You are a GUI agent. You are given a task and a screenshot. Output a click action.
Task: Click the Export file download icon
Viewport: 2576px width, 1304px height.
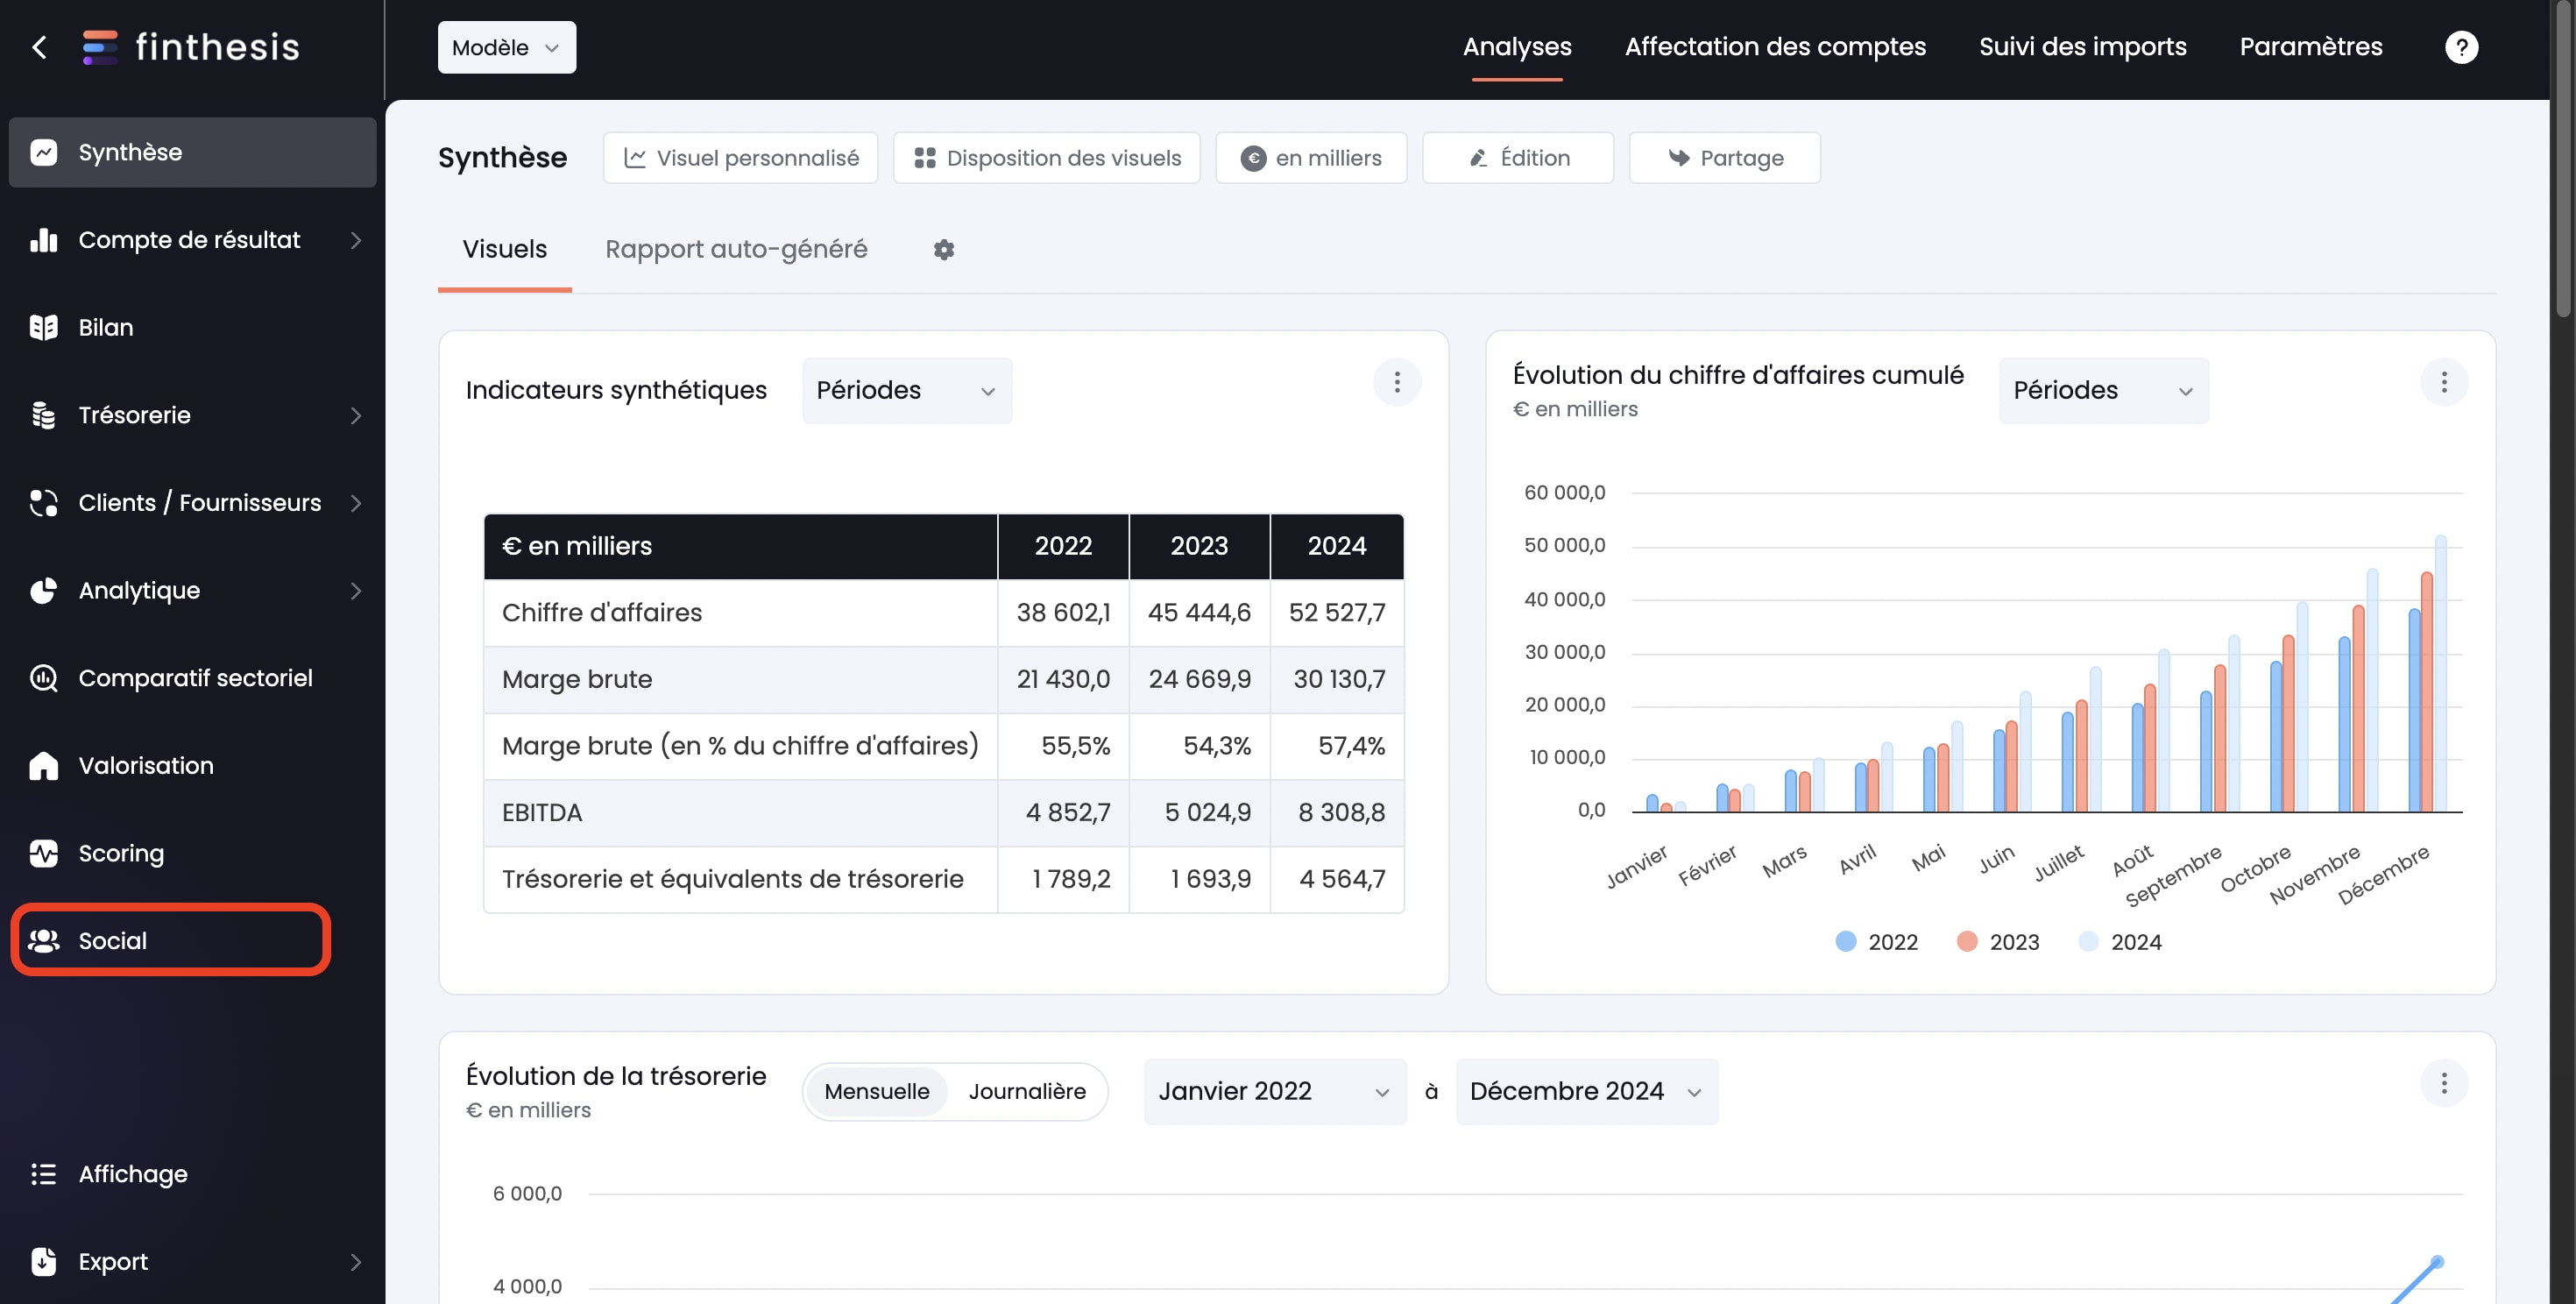coord(43,1262)
